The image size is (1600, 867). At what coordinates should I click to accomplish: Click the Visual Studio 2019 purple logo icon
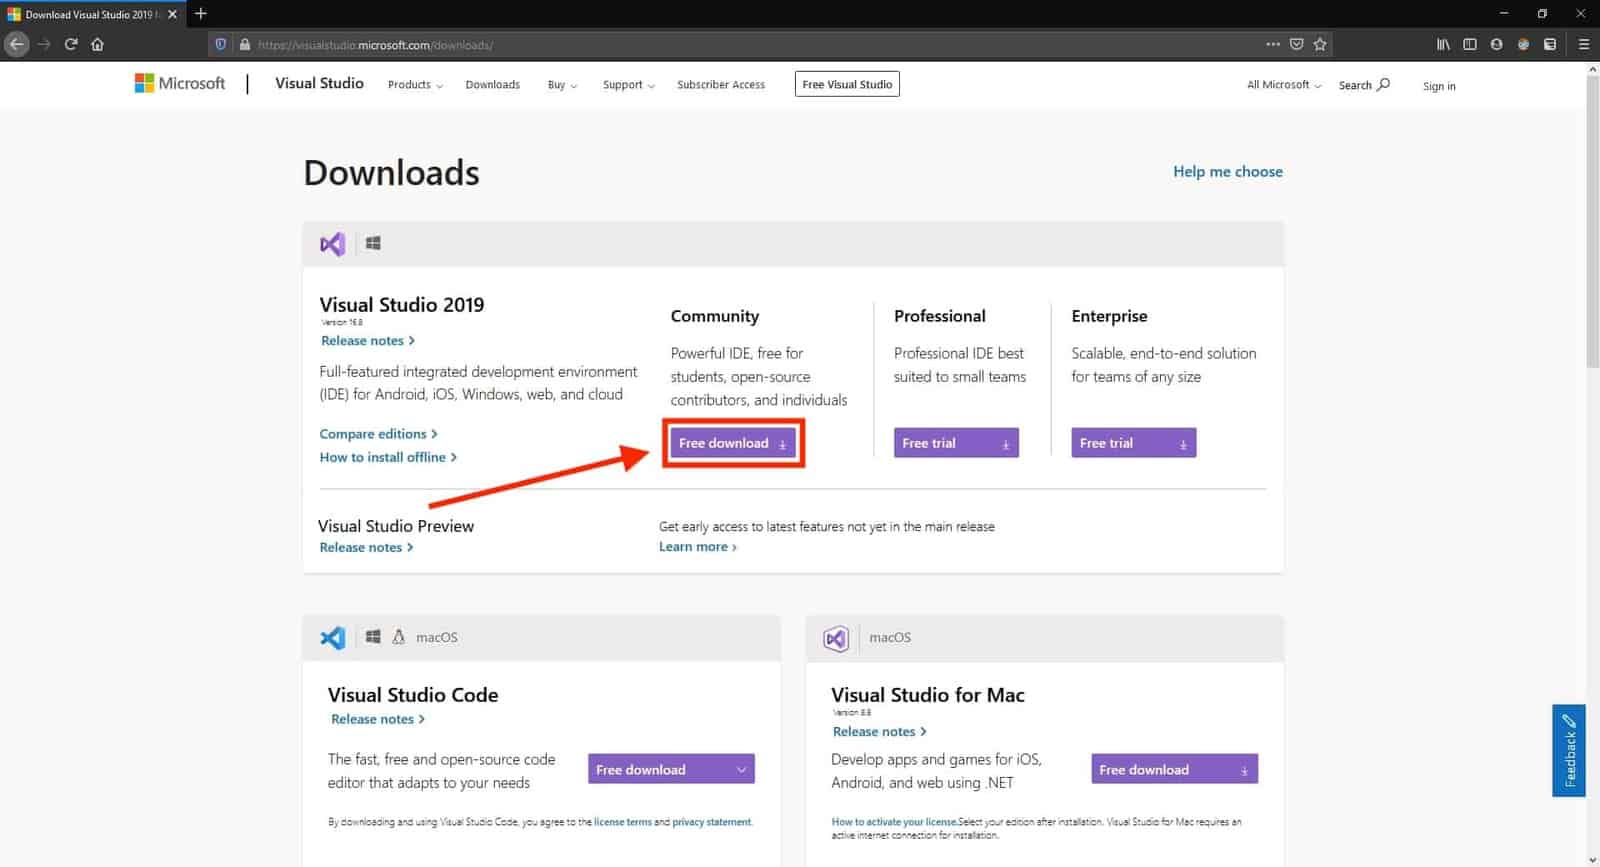[333, 243]
